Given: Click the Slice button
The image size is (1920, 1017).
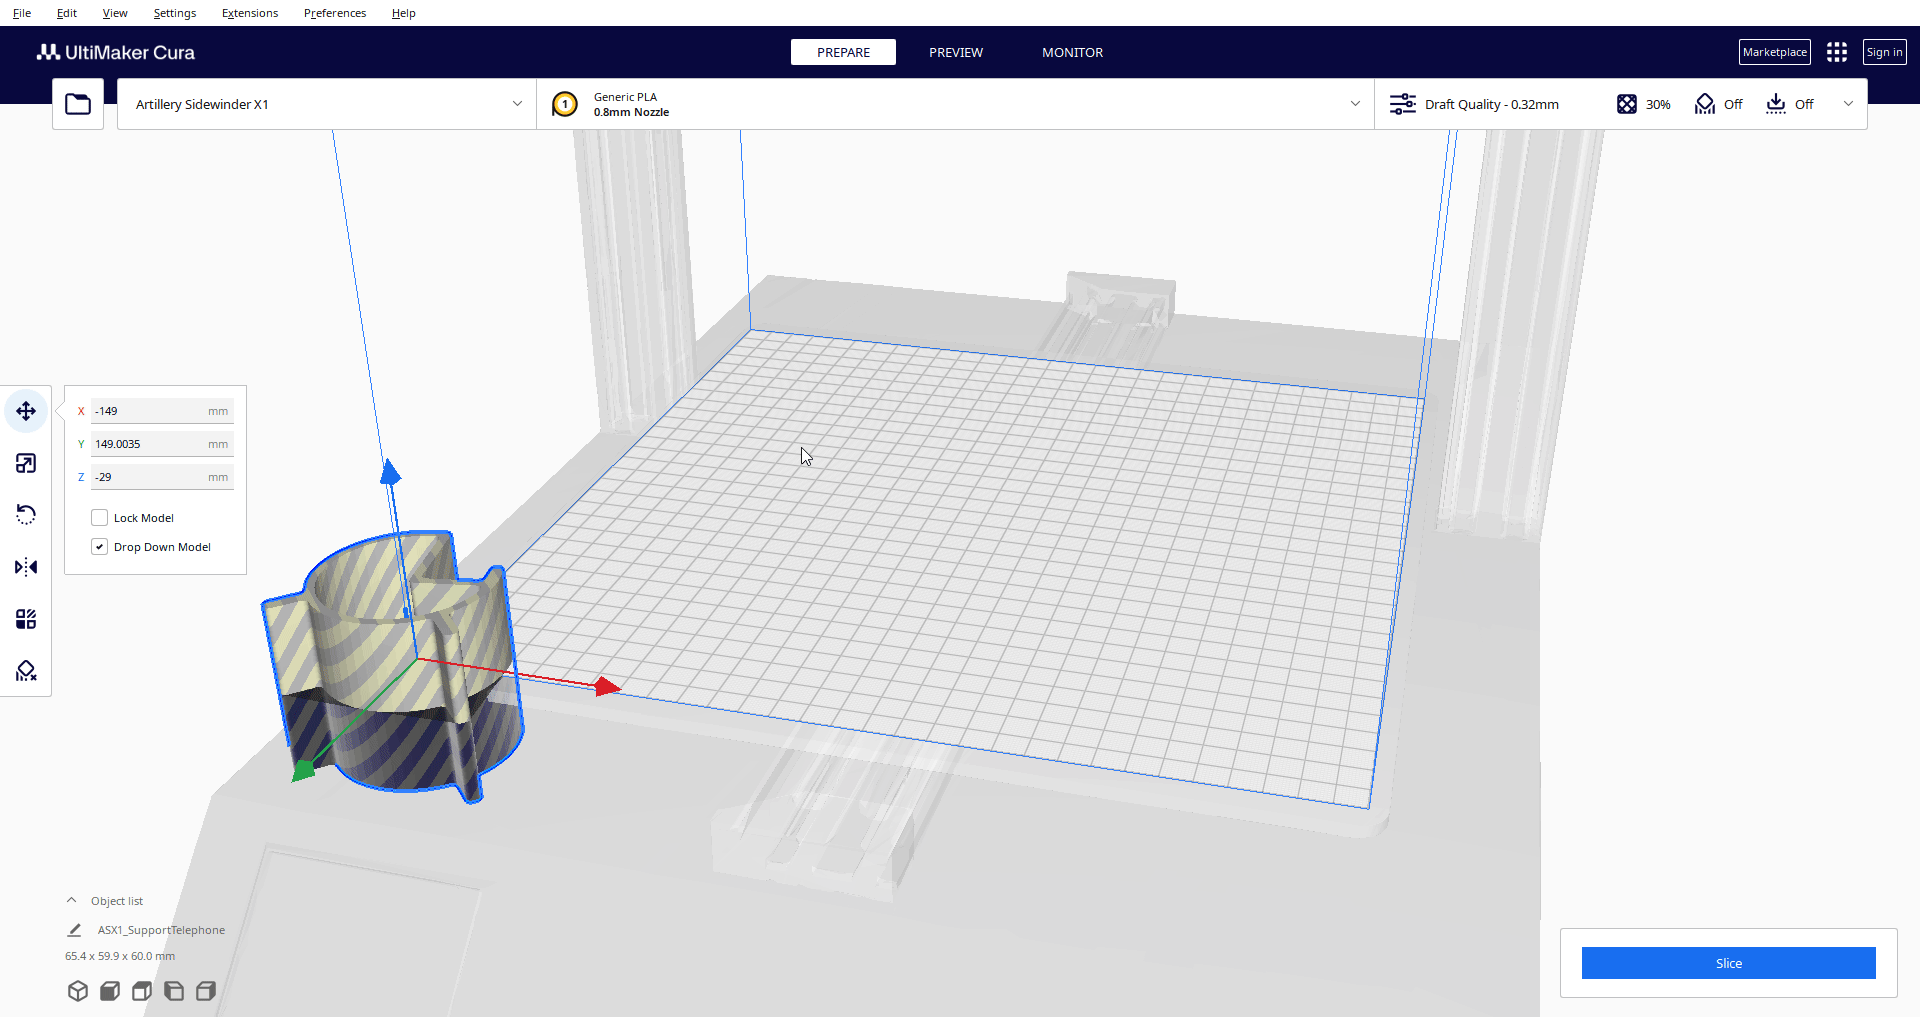Looking at the screenshot, I should click(x=1728, y=963).
